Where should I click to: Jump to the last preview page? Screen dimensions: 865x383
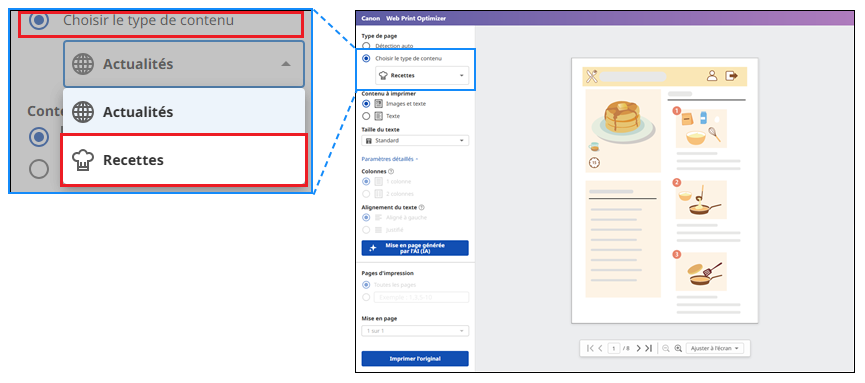649,348
